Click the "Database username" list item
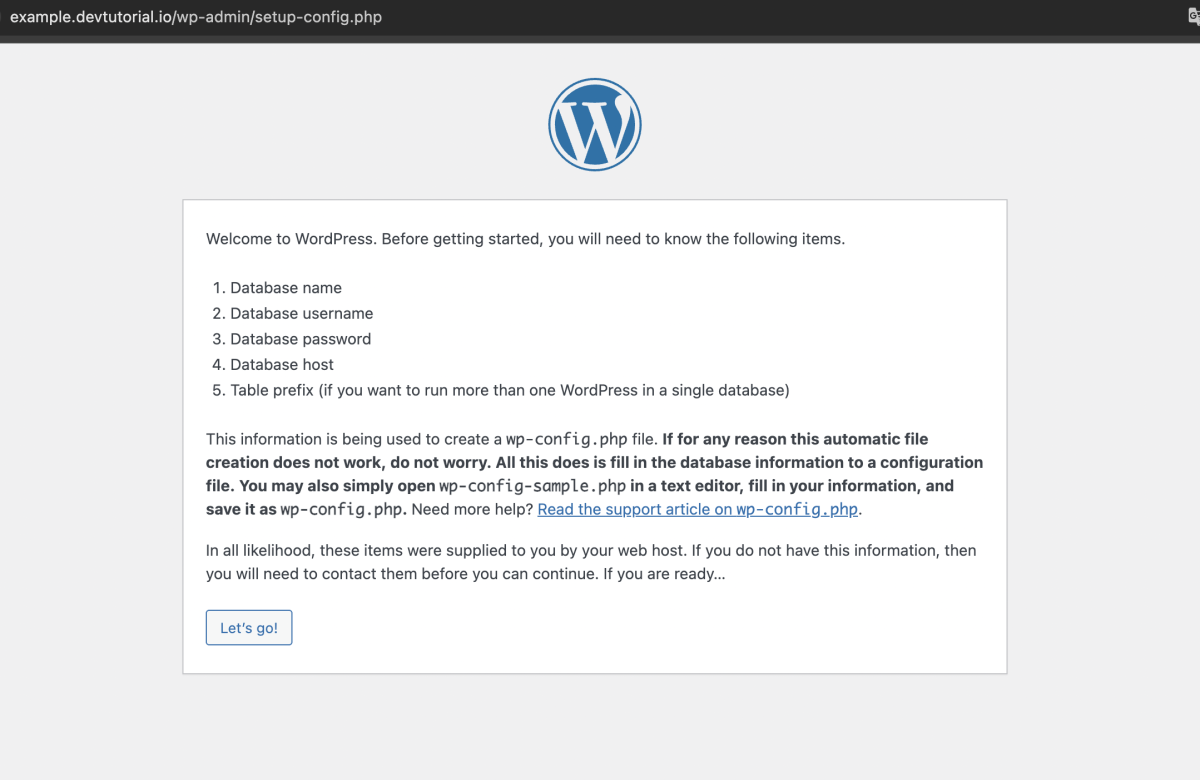Screen dimensions: 1200x780 click(x=301, y=313)
